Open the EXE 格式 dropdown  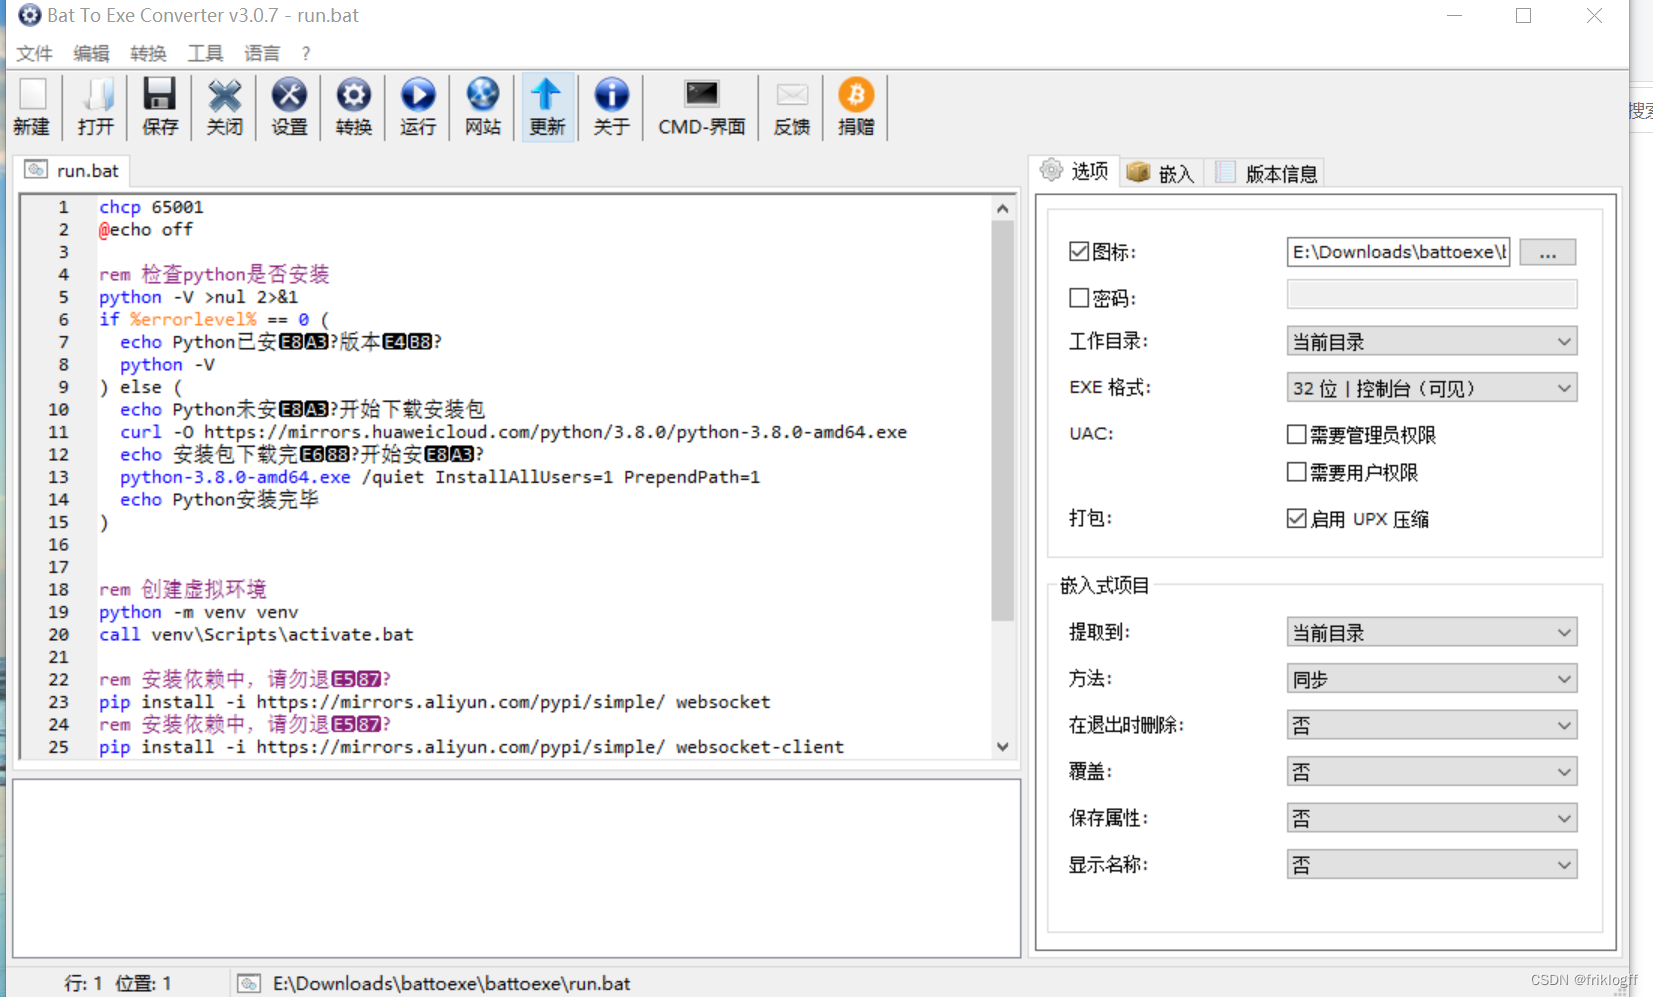coord(1563,387)
